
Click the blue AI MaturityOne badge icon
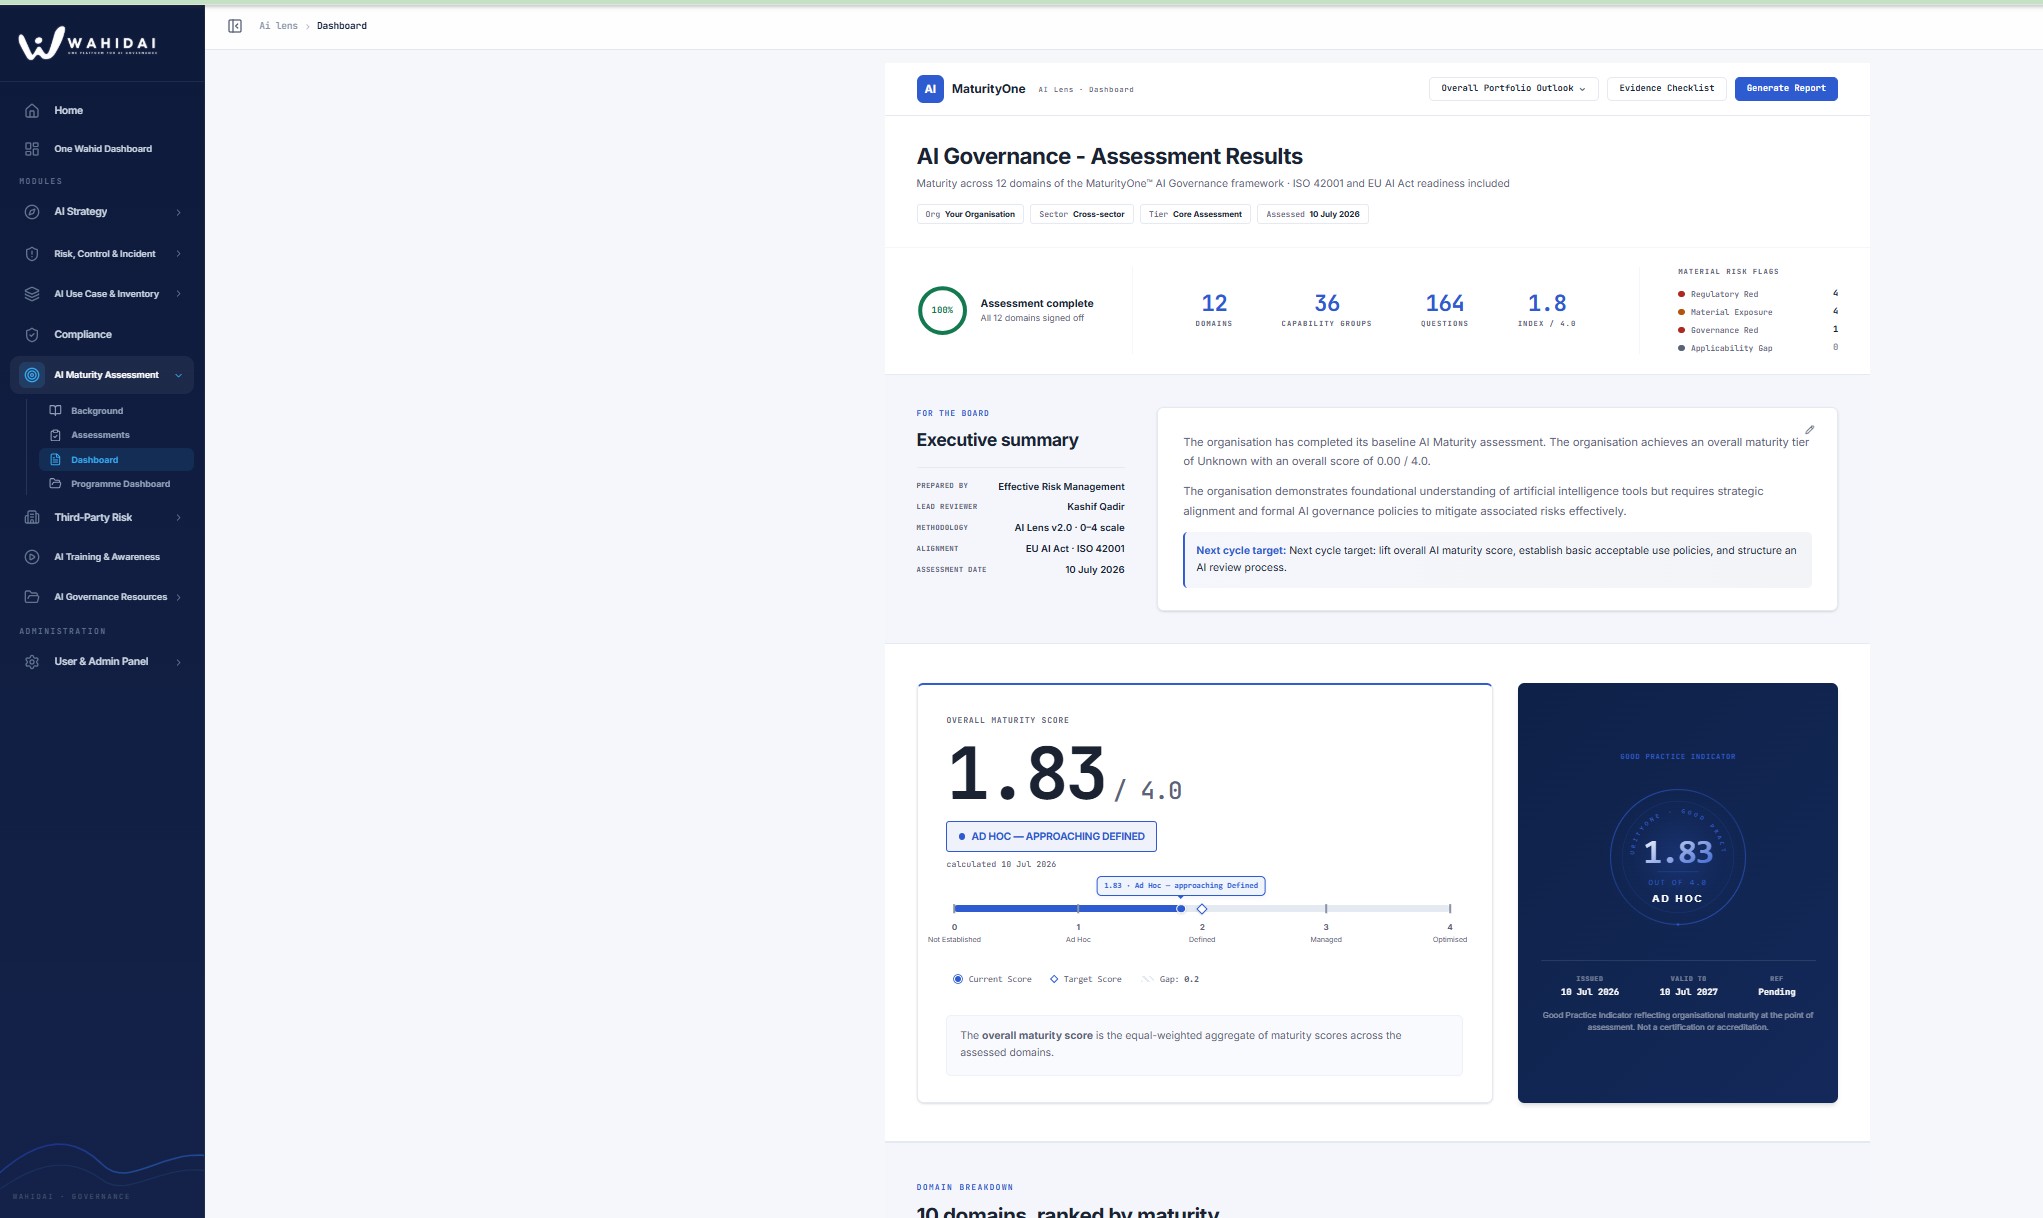(930, 89)
